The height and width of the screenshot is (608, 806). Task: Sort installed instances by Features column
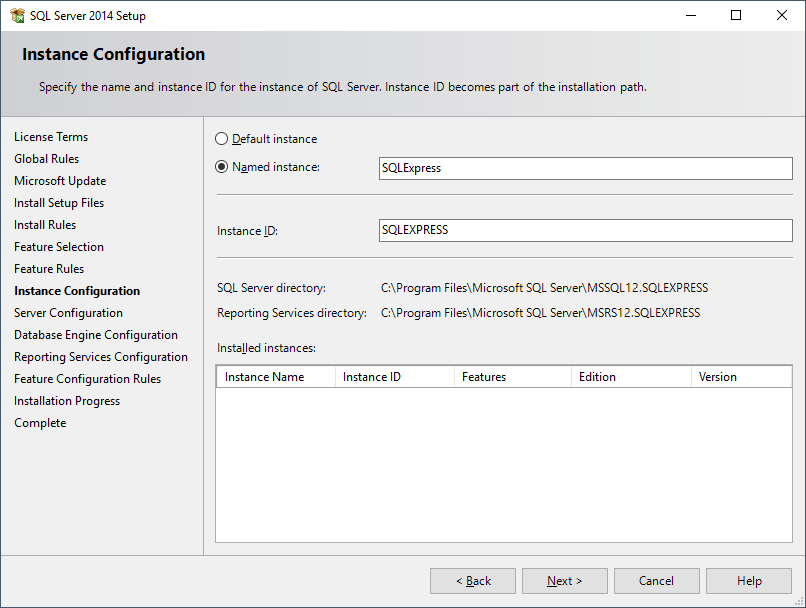pyautogui.click(x=513, y=377)
